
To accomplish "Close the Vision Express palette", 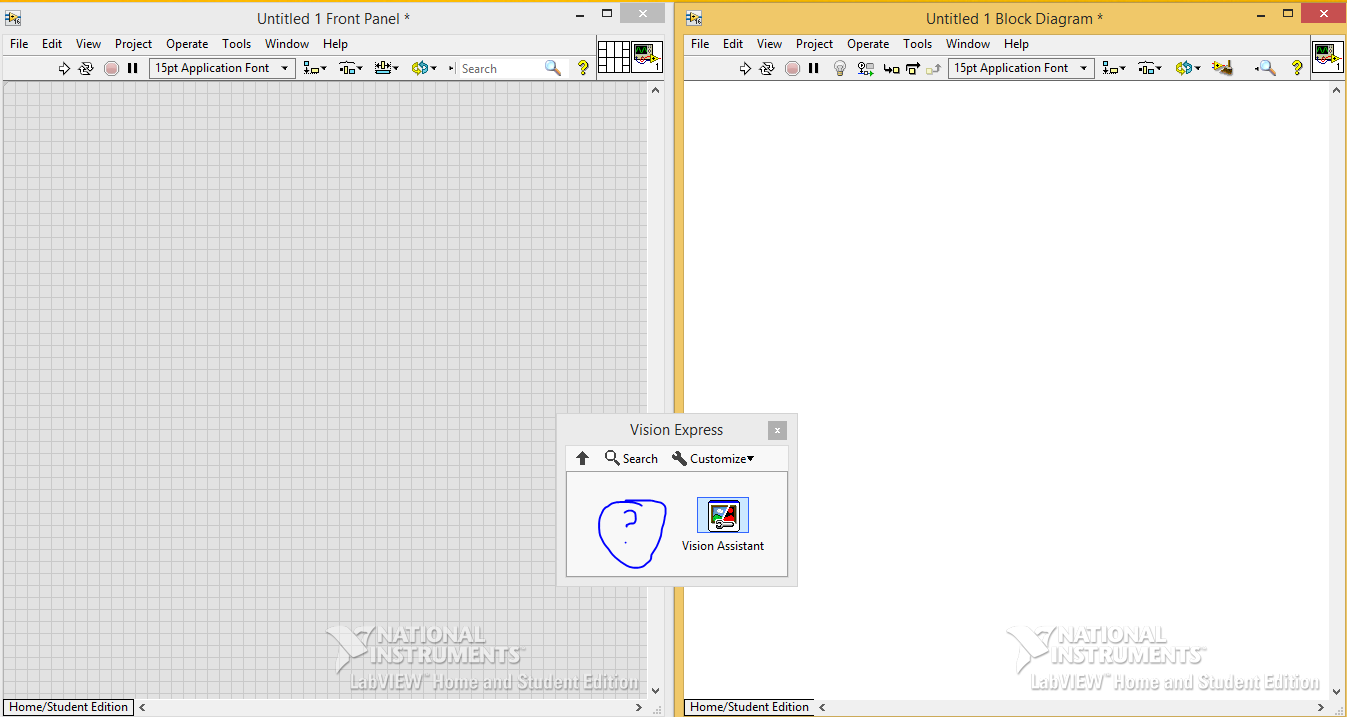I will (x=777, y=430).
